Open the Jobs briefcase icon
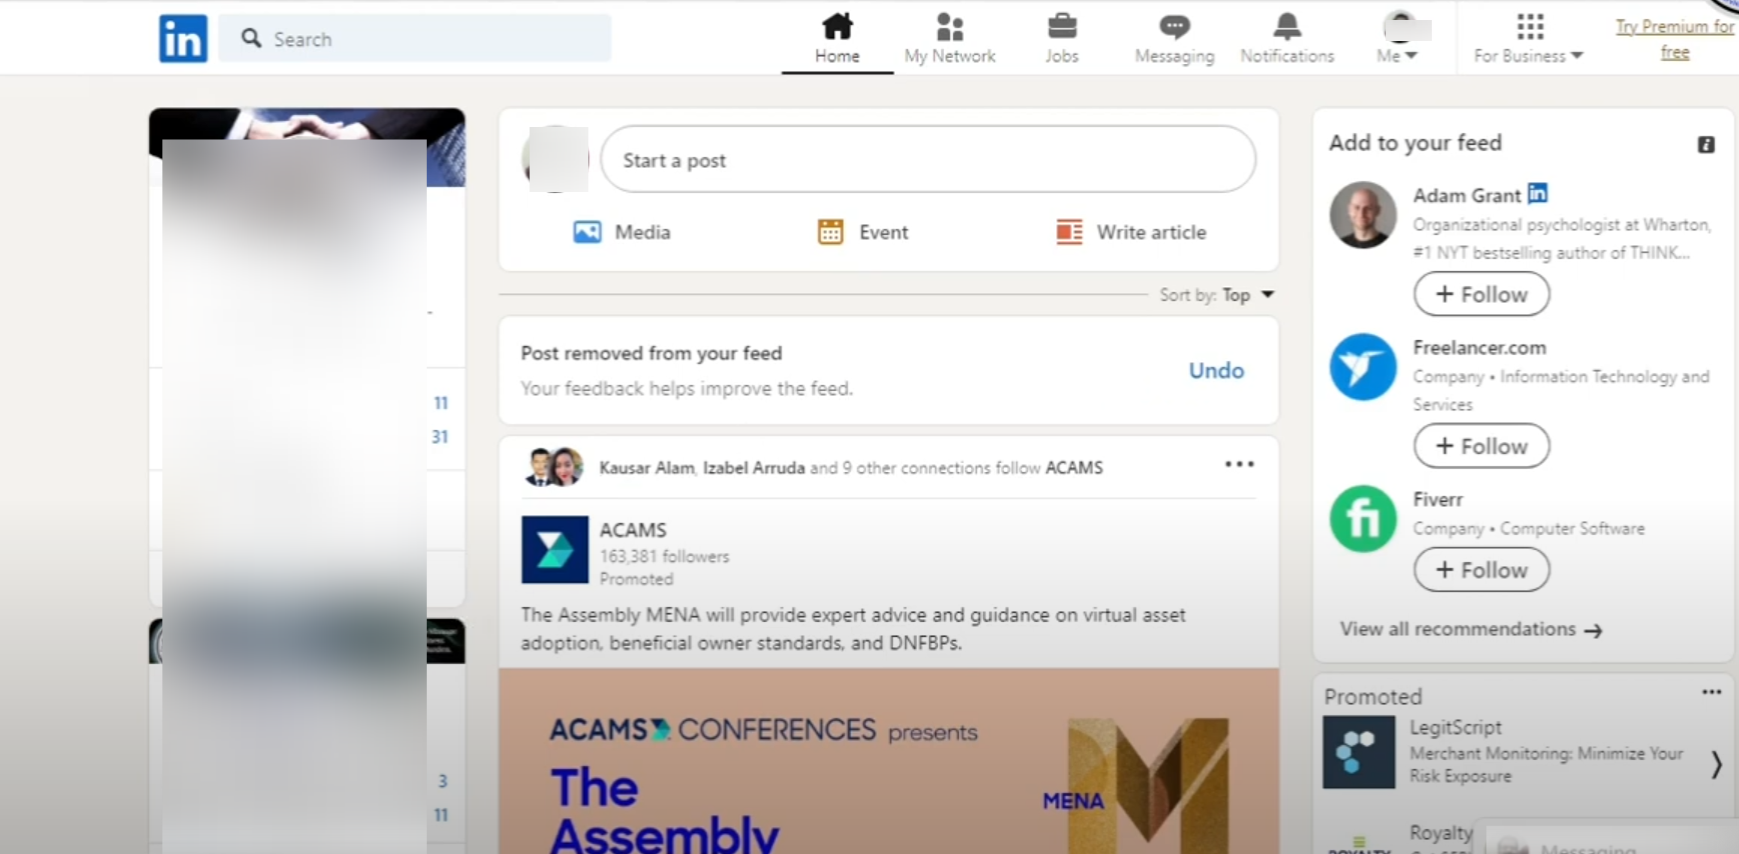 [1062, 25]
